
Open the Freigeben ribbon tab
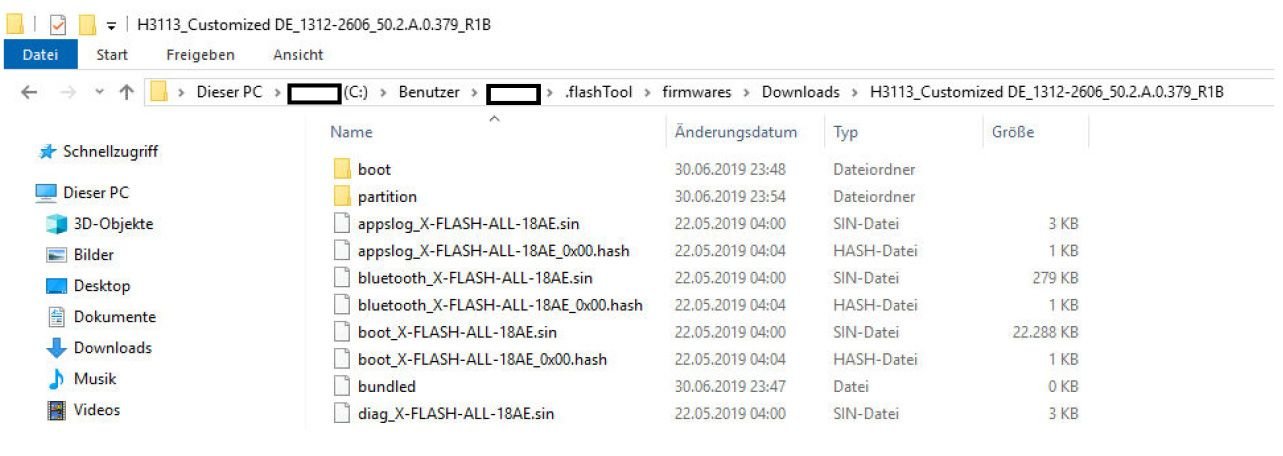coord(200,55)
